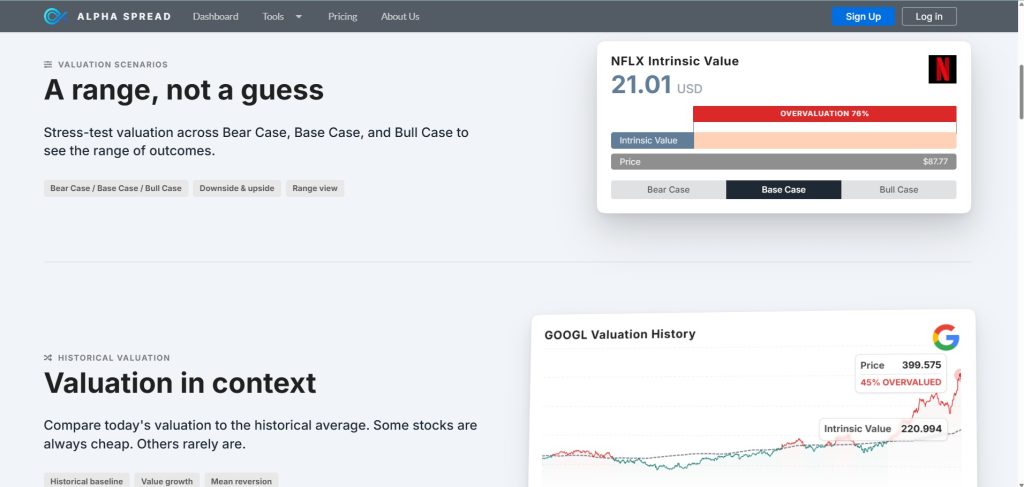This screenshot has width=1024, height=487.
Task: Click the "A range, not a guess" heading
Action: point(184,89)
